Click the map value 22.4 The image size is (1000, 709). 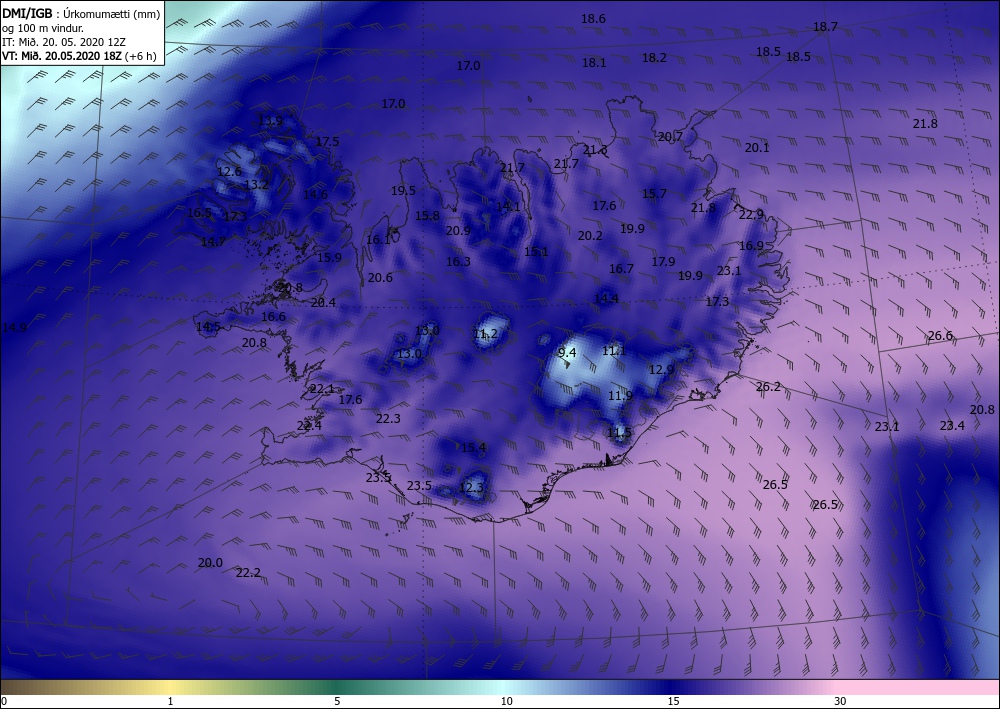pos(309,425)
